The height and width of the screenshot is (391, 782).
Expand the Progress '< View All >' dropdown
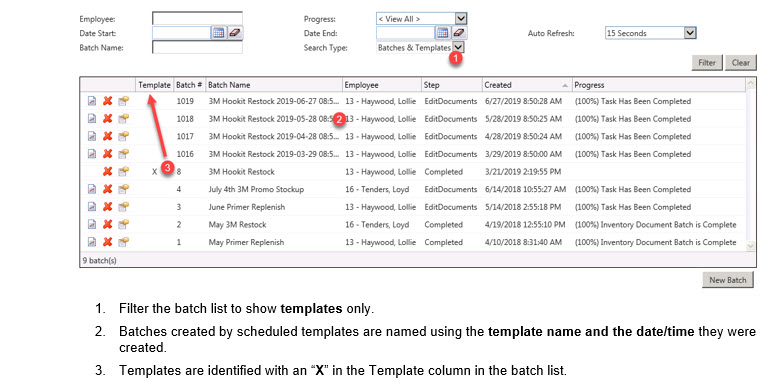click(461, 19)
